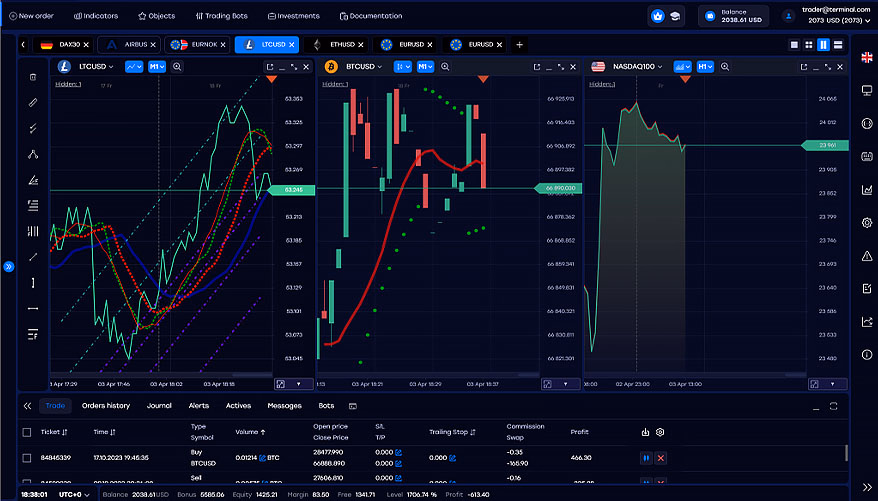Sort trades by Ticket column
Image resolution: width=878 pixels, height=501 pixels.
click(54, 432)
